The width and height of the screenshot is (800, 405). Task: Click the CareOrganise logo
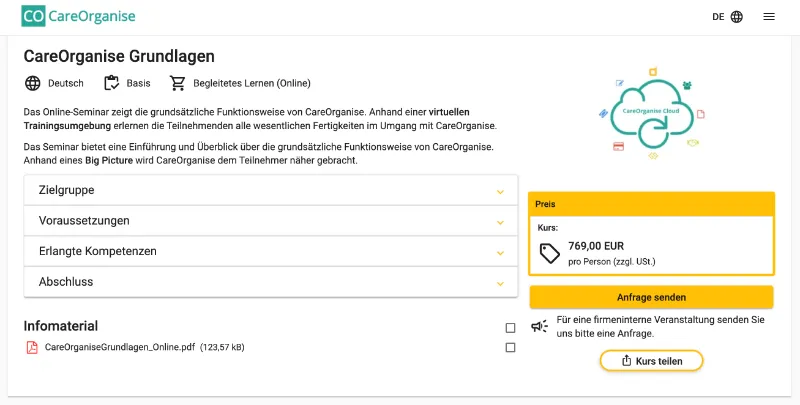click(79, 16)
